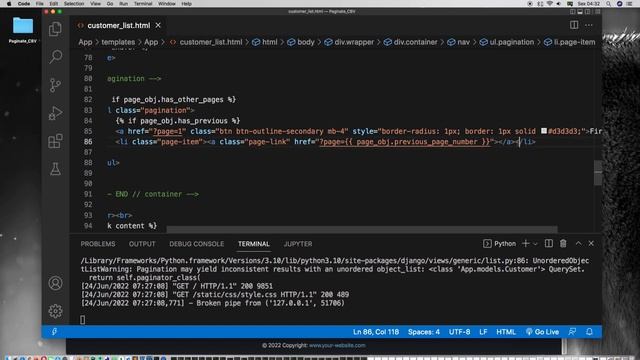
Task: Open Siri icon in menu bar
Action: (x=619, y=4)
